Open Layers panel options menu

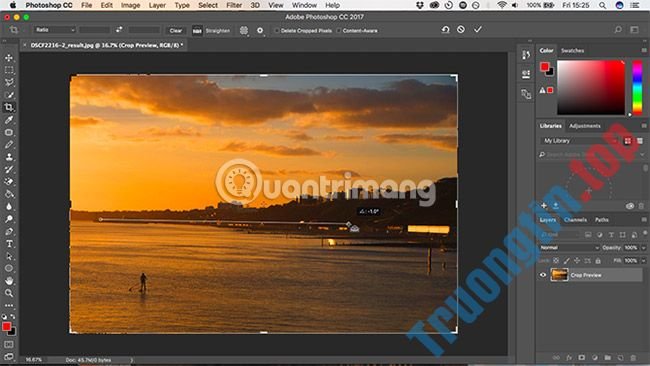pos(644,219)
